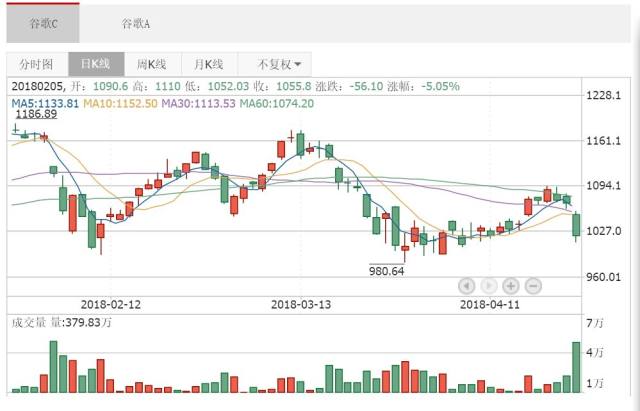
Task: Click the 1万 volume axis label
Action: tap(595, 383)
